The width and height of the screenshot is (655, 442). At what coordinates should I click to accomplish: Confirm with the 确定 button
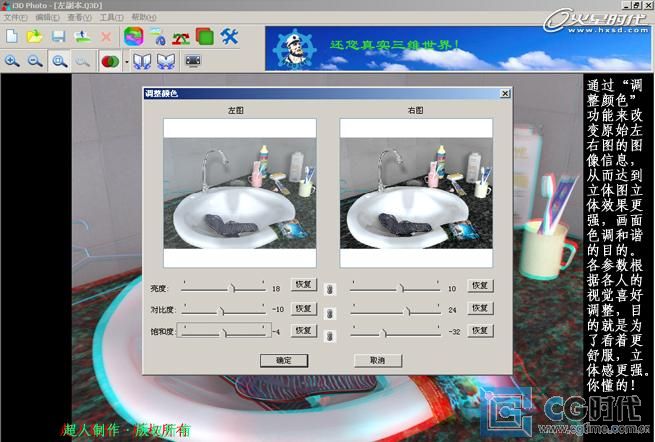click(x=284, y=361)
